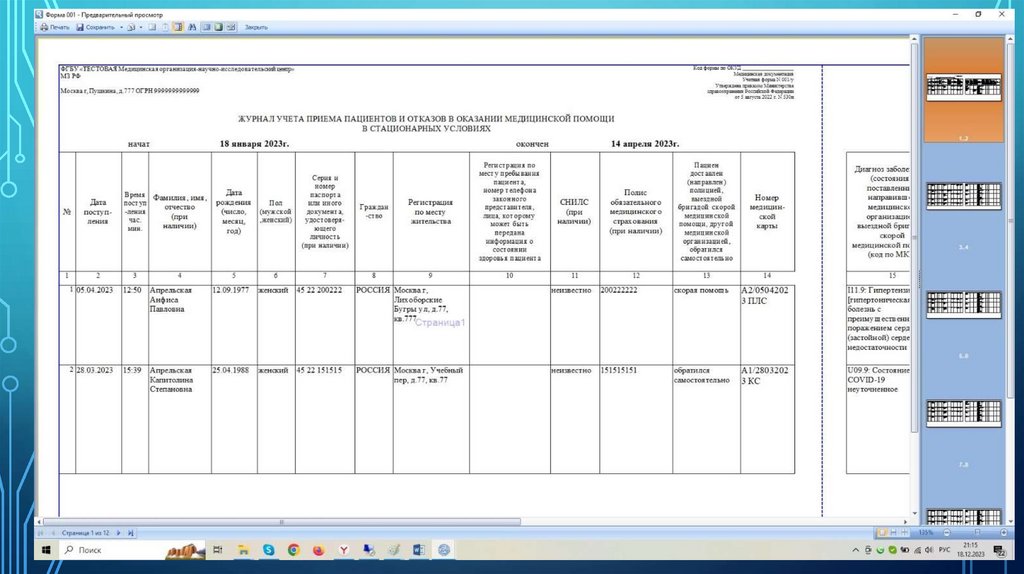Viewport: 1024px width, 574px height.
Task: Click zoom in plus button
Action: tap(1004, 533)
